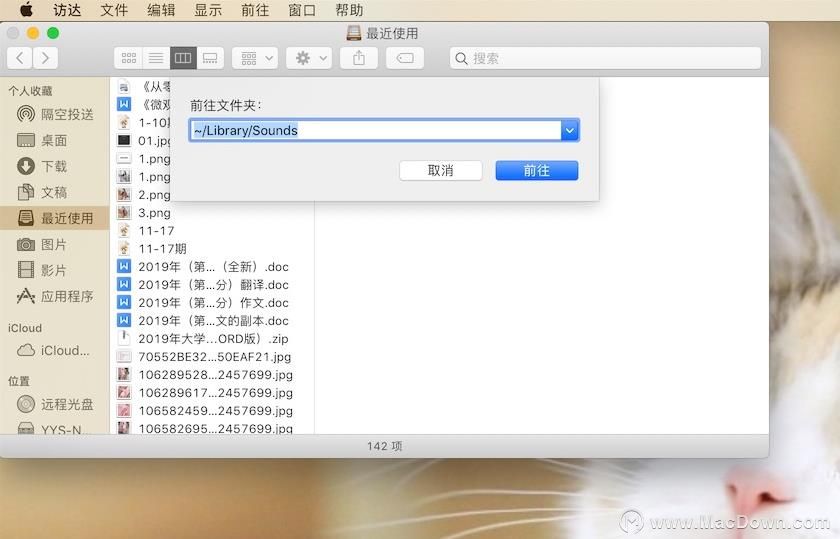840x539 pixels.
Task: Click the share toolbar button
Action: click(x=359, y=58)
